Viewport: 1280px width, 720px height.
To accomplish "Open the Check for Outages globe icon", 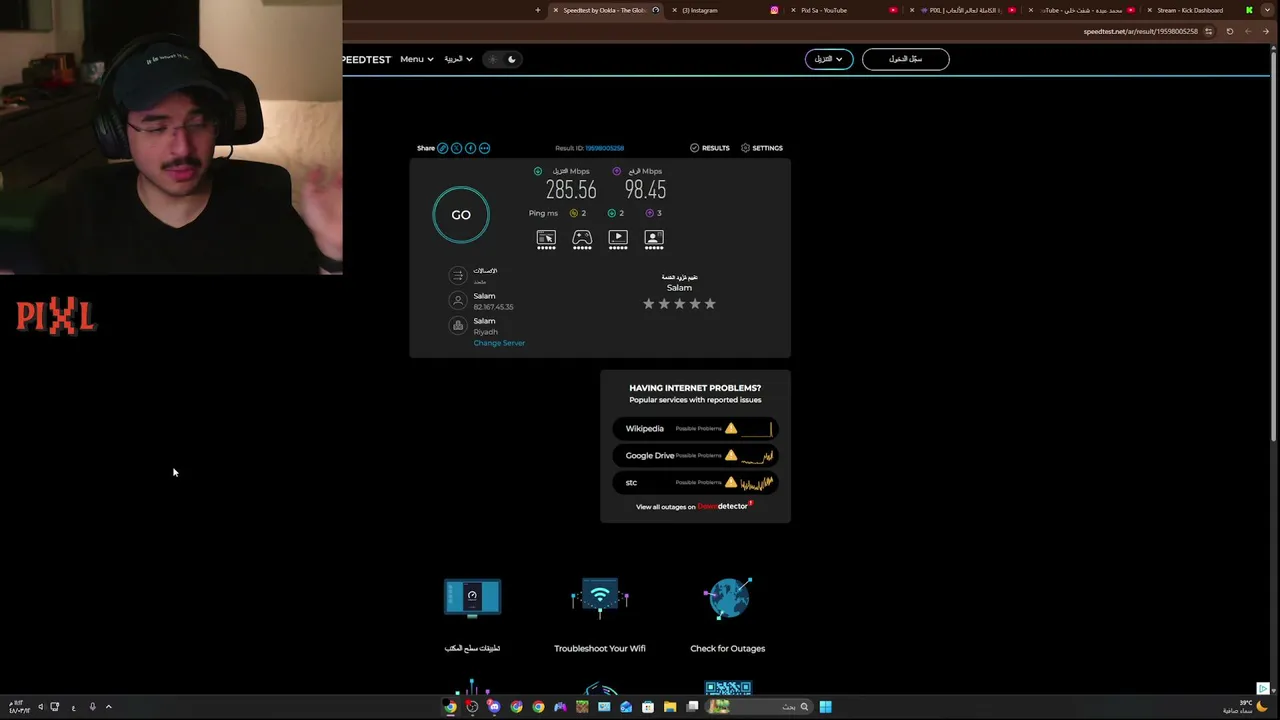I will click(x=728, y=598).
